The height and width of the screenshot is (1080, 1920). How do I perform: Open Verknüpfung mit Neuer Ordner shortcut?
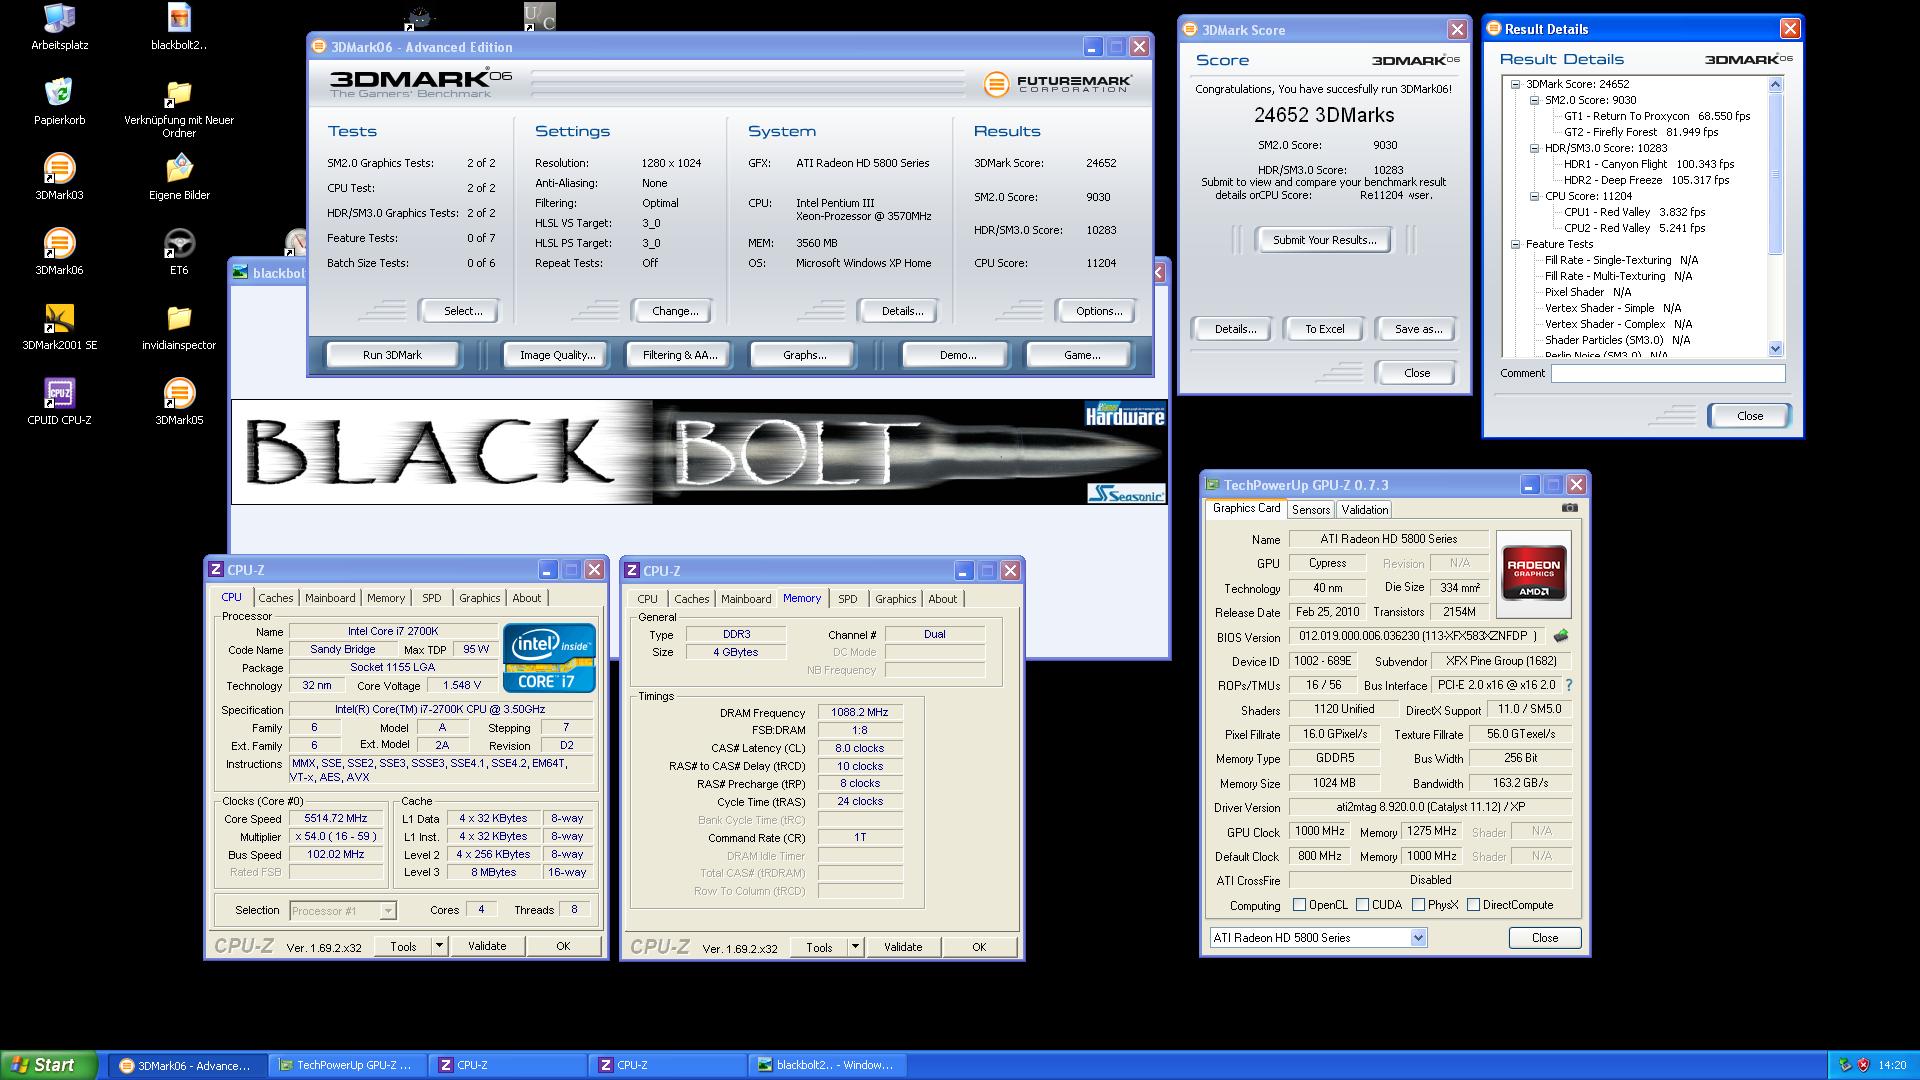179,109
